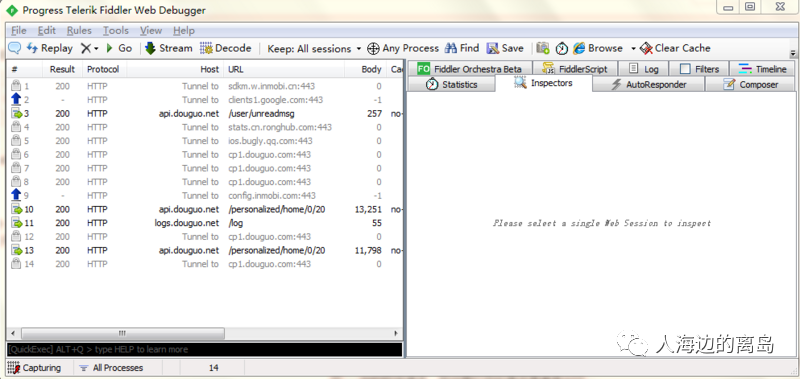Select tunnel to sdkm.w.inmobi.cn:443
Screen dimensions: 800x379
(205, 87)
